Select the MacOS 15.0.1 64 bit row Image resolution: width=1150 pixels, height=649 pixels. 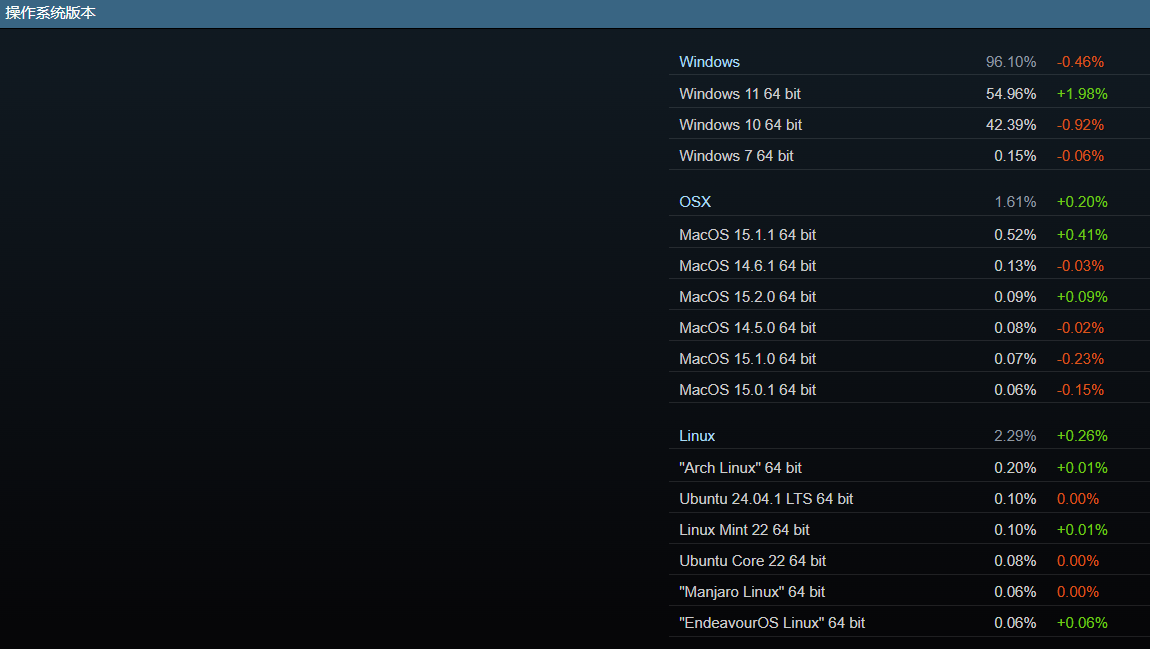point(909,389)
